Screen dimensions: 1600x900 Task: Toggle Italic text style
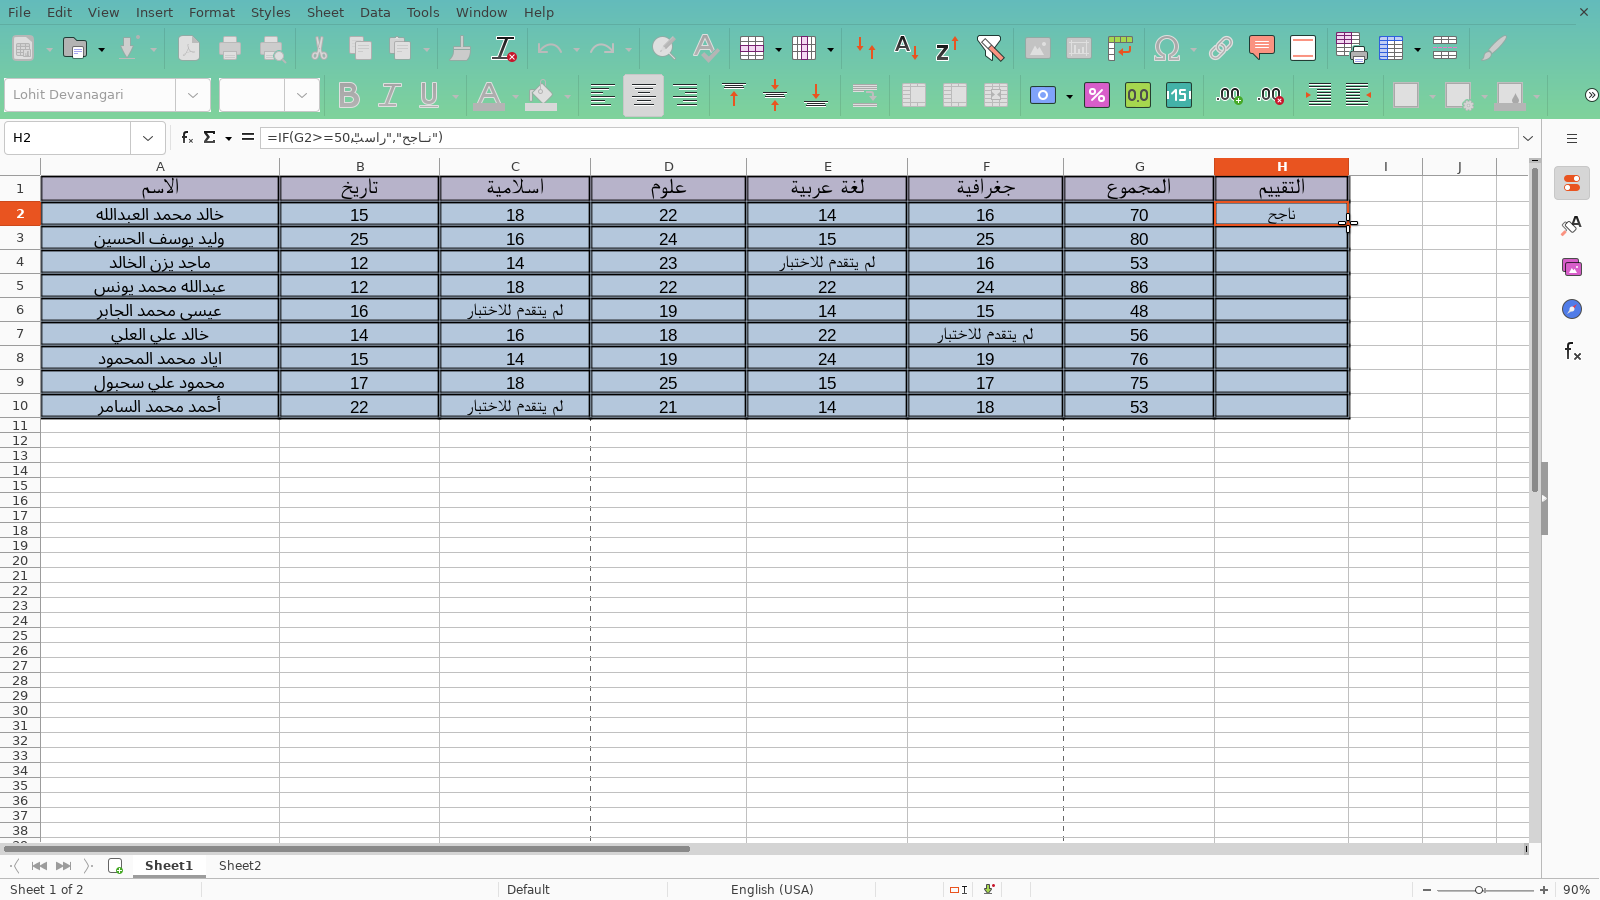[x=389, y=95]
